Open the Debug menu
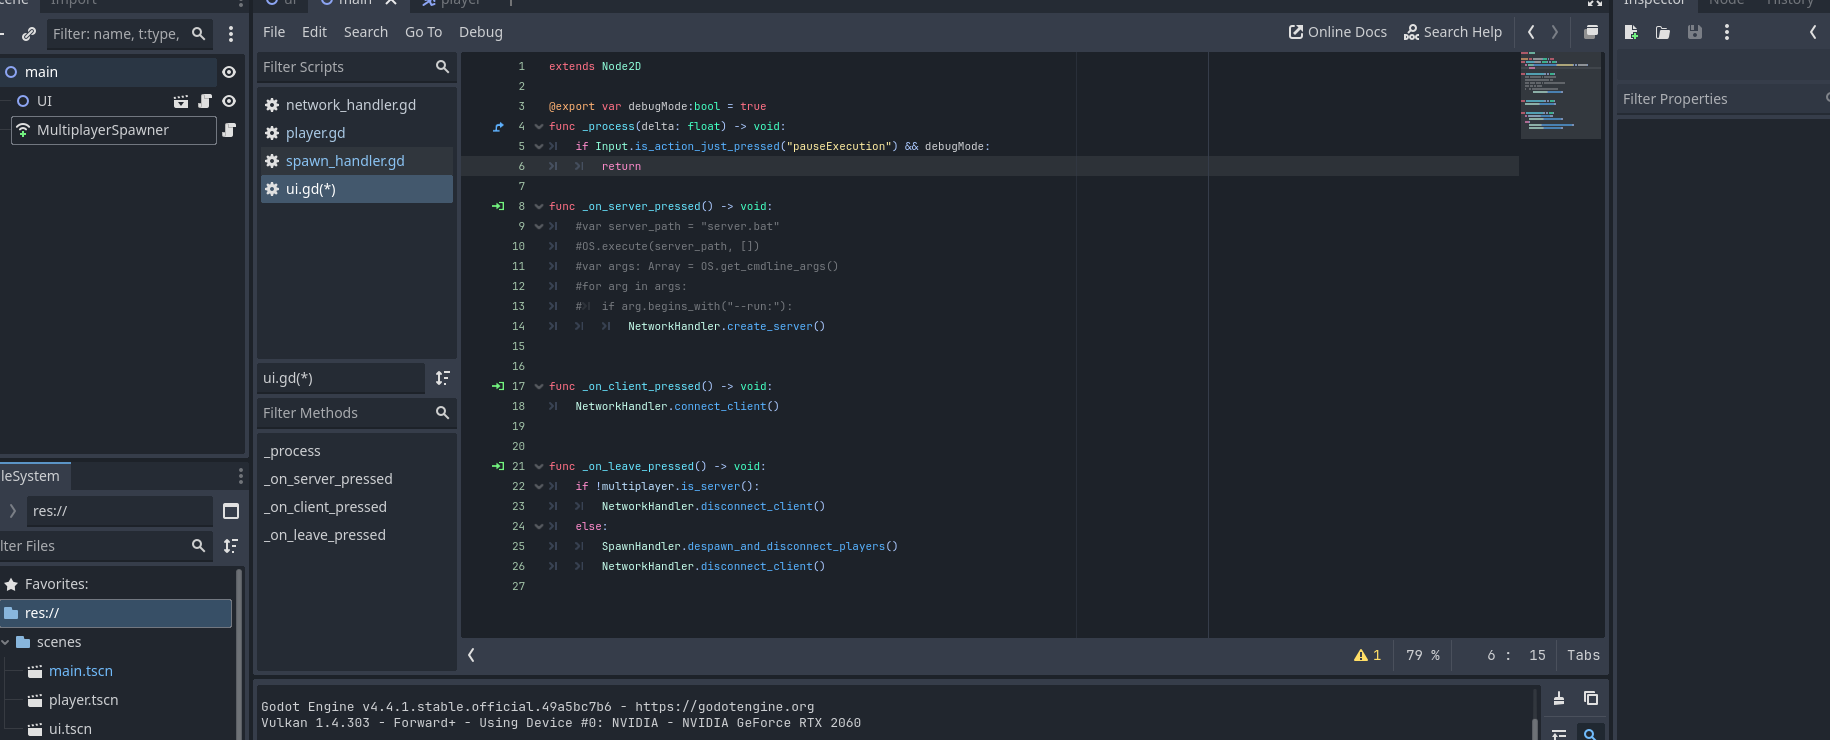 [480, 32]
